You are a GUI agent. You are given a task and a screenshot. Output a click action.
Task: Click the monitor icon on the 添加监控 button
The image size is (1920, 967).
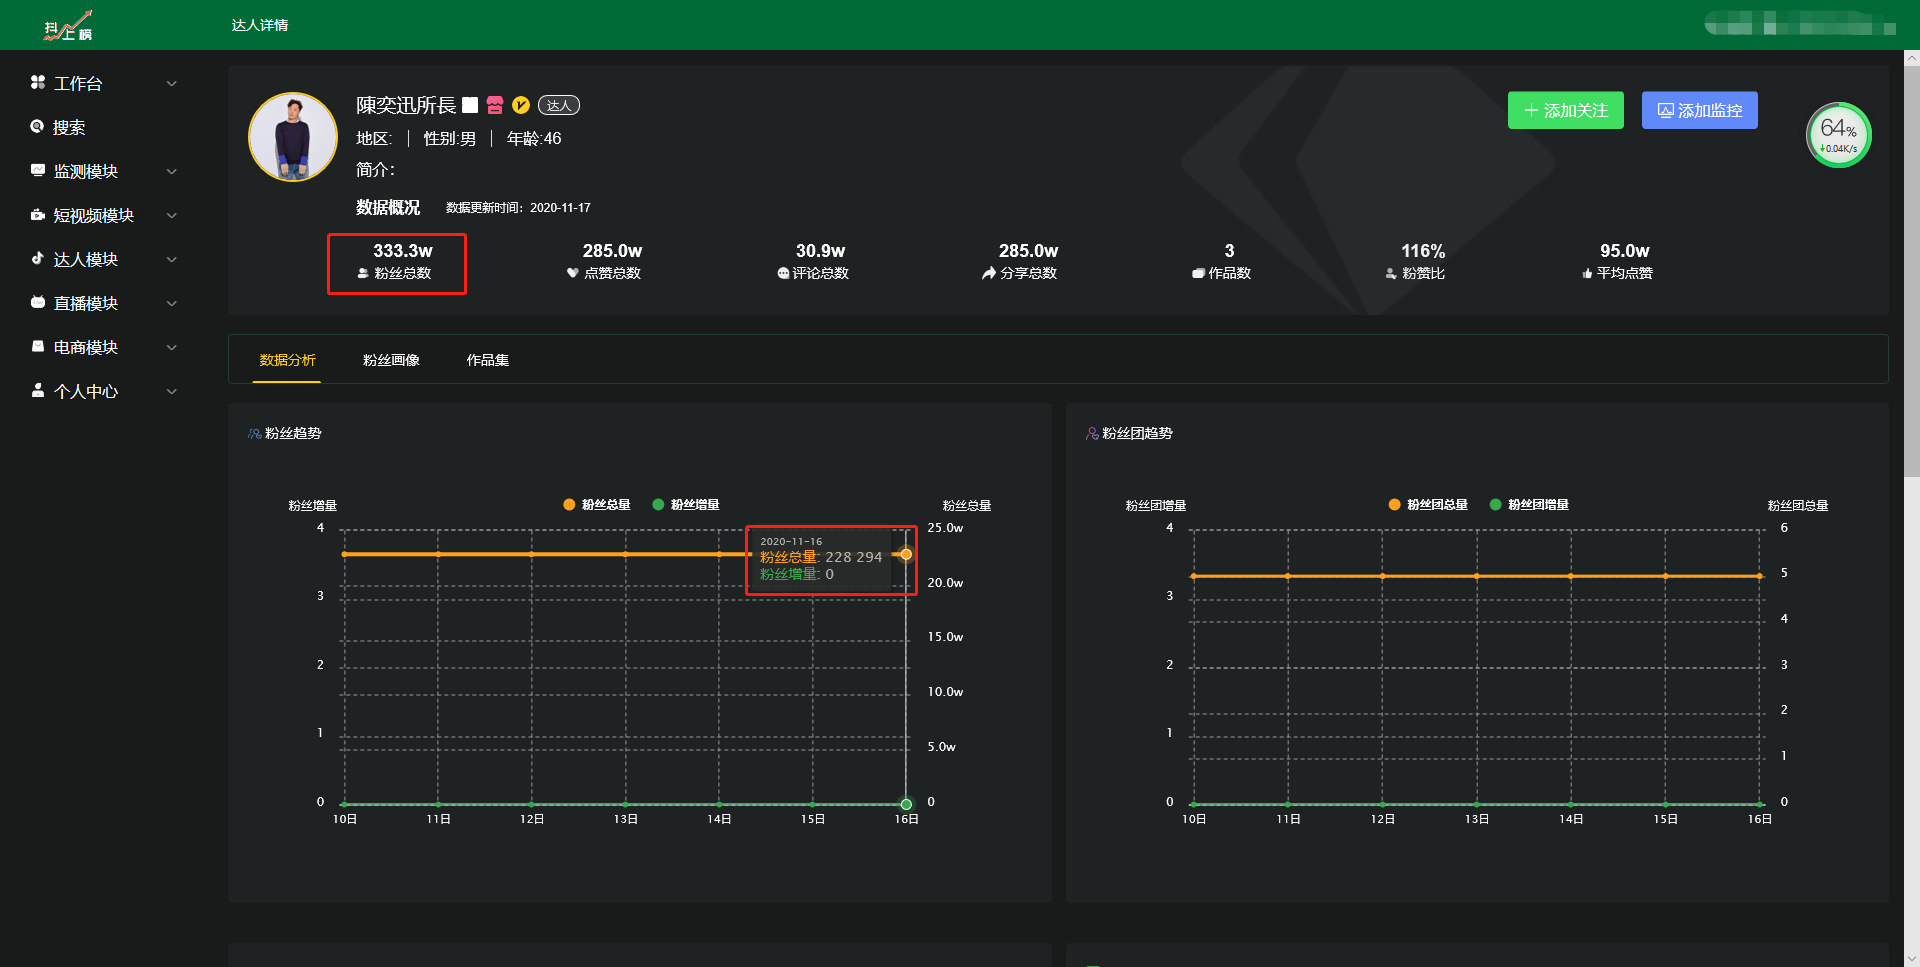pyautogui.click(x=1666, y=110)
